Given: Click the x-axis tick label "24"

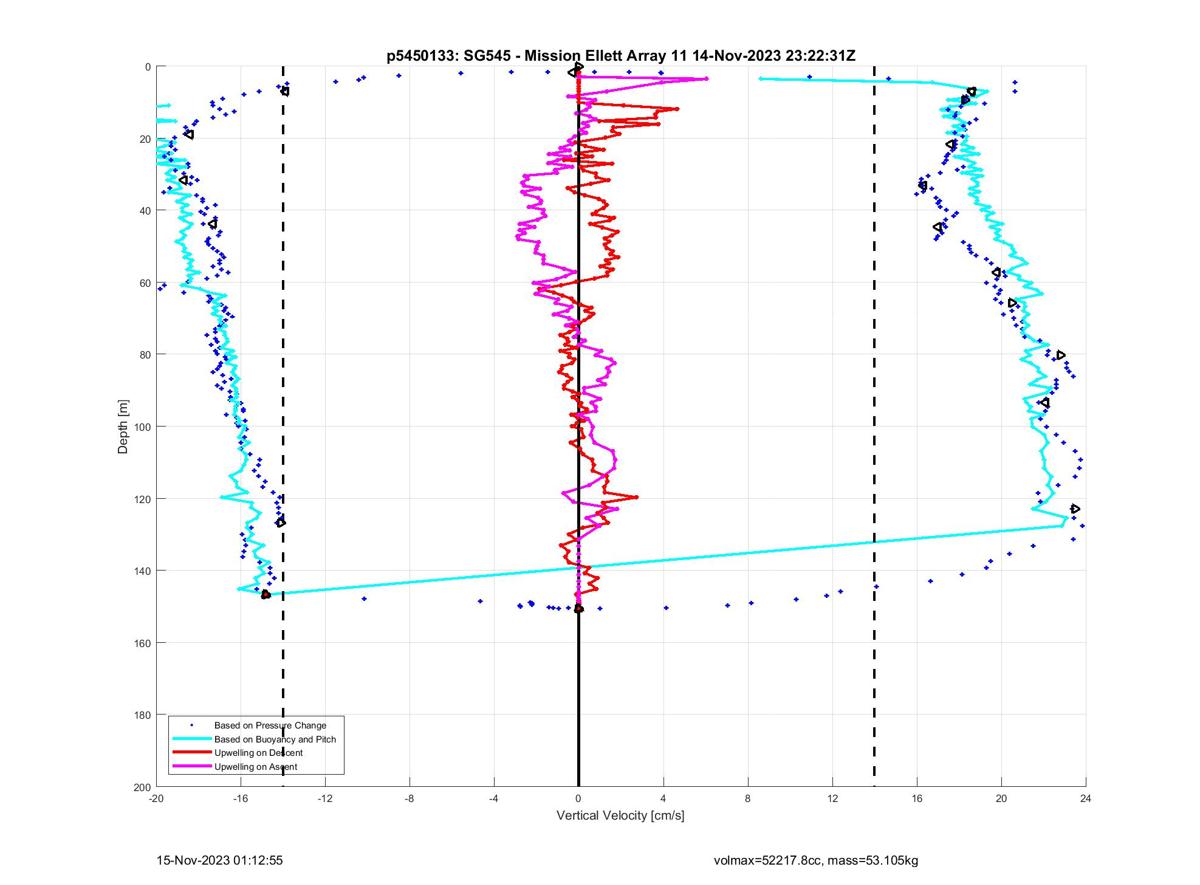Looking at the screenshot, I should click(x=1086, y=799).
